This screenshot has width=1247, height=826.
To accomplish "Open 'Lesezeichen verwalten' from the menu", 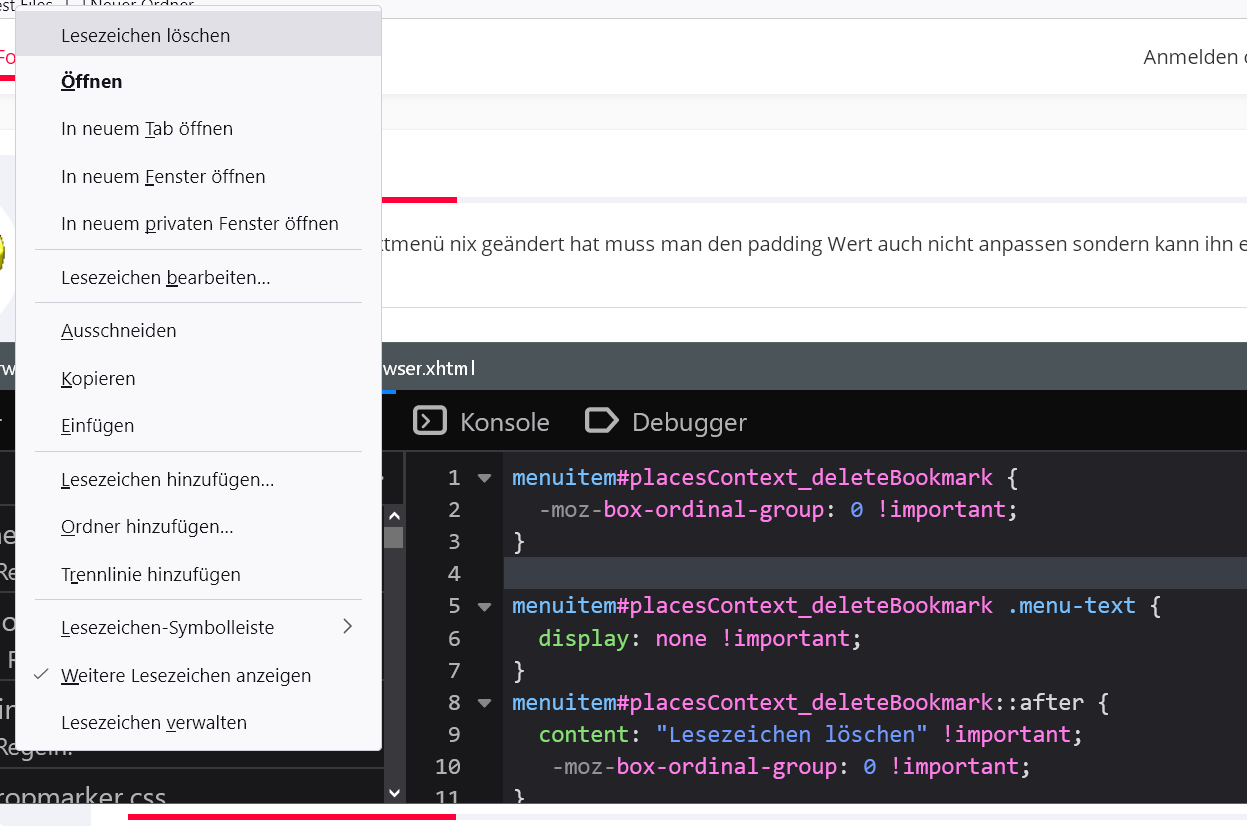I will click(x=154, y=723).
